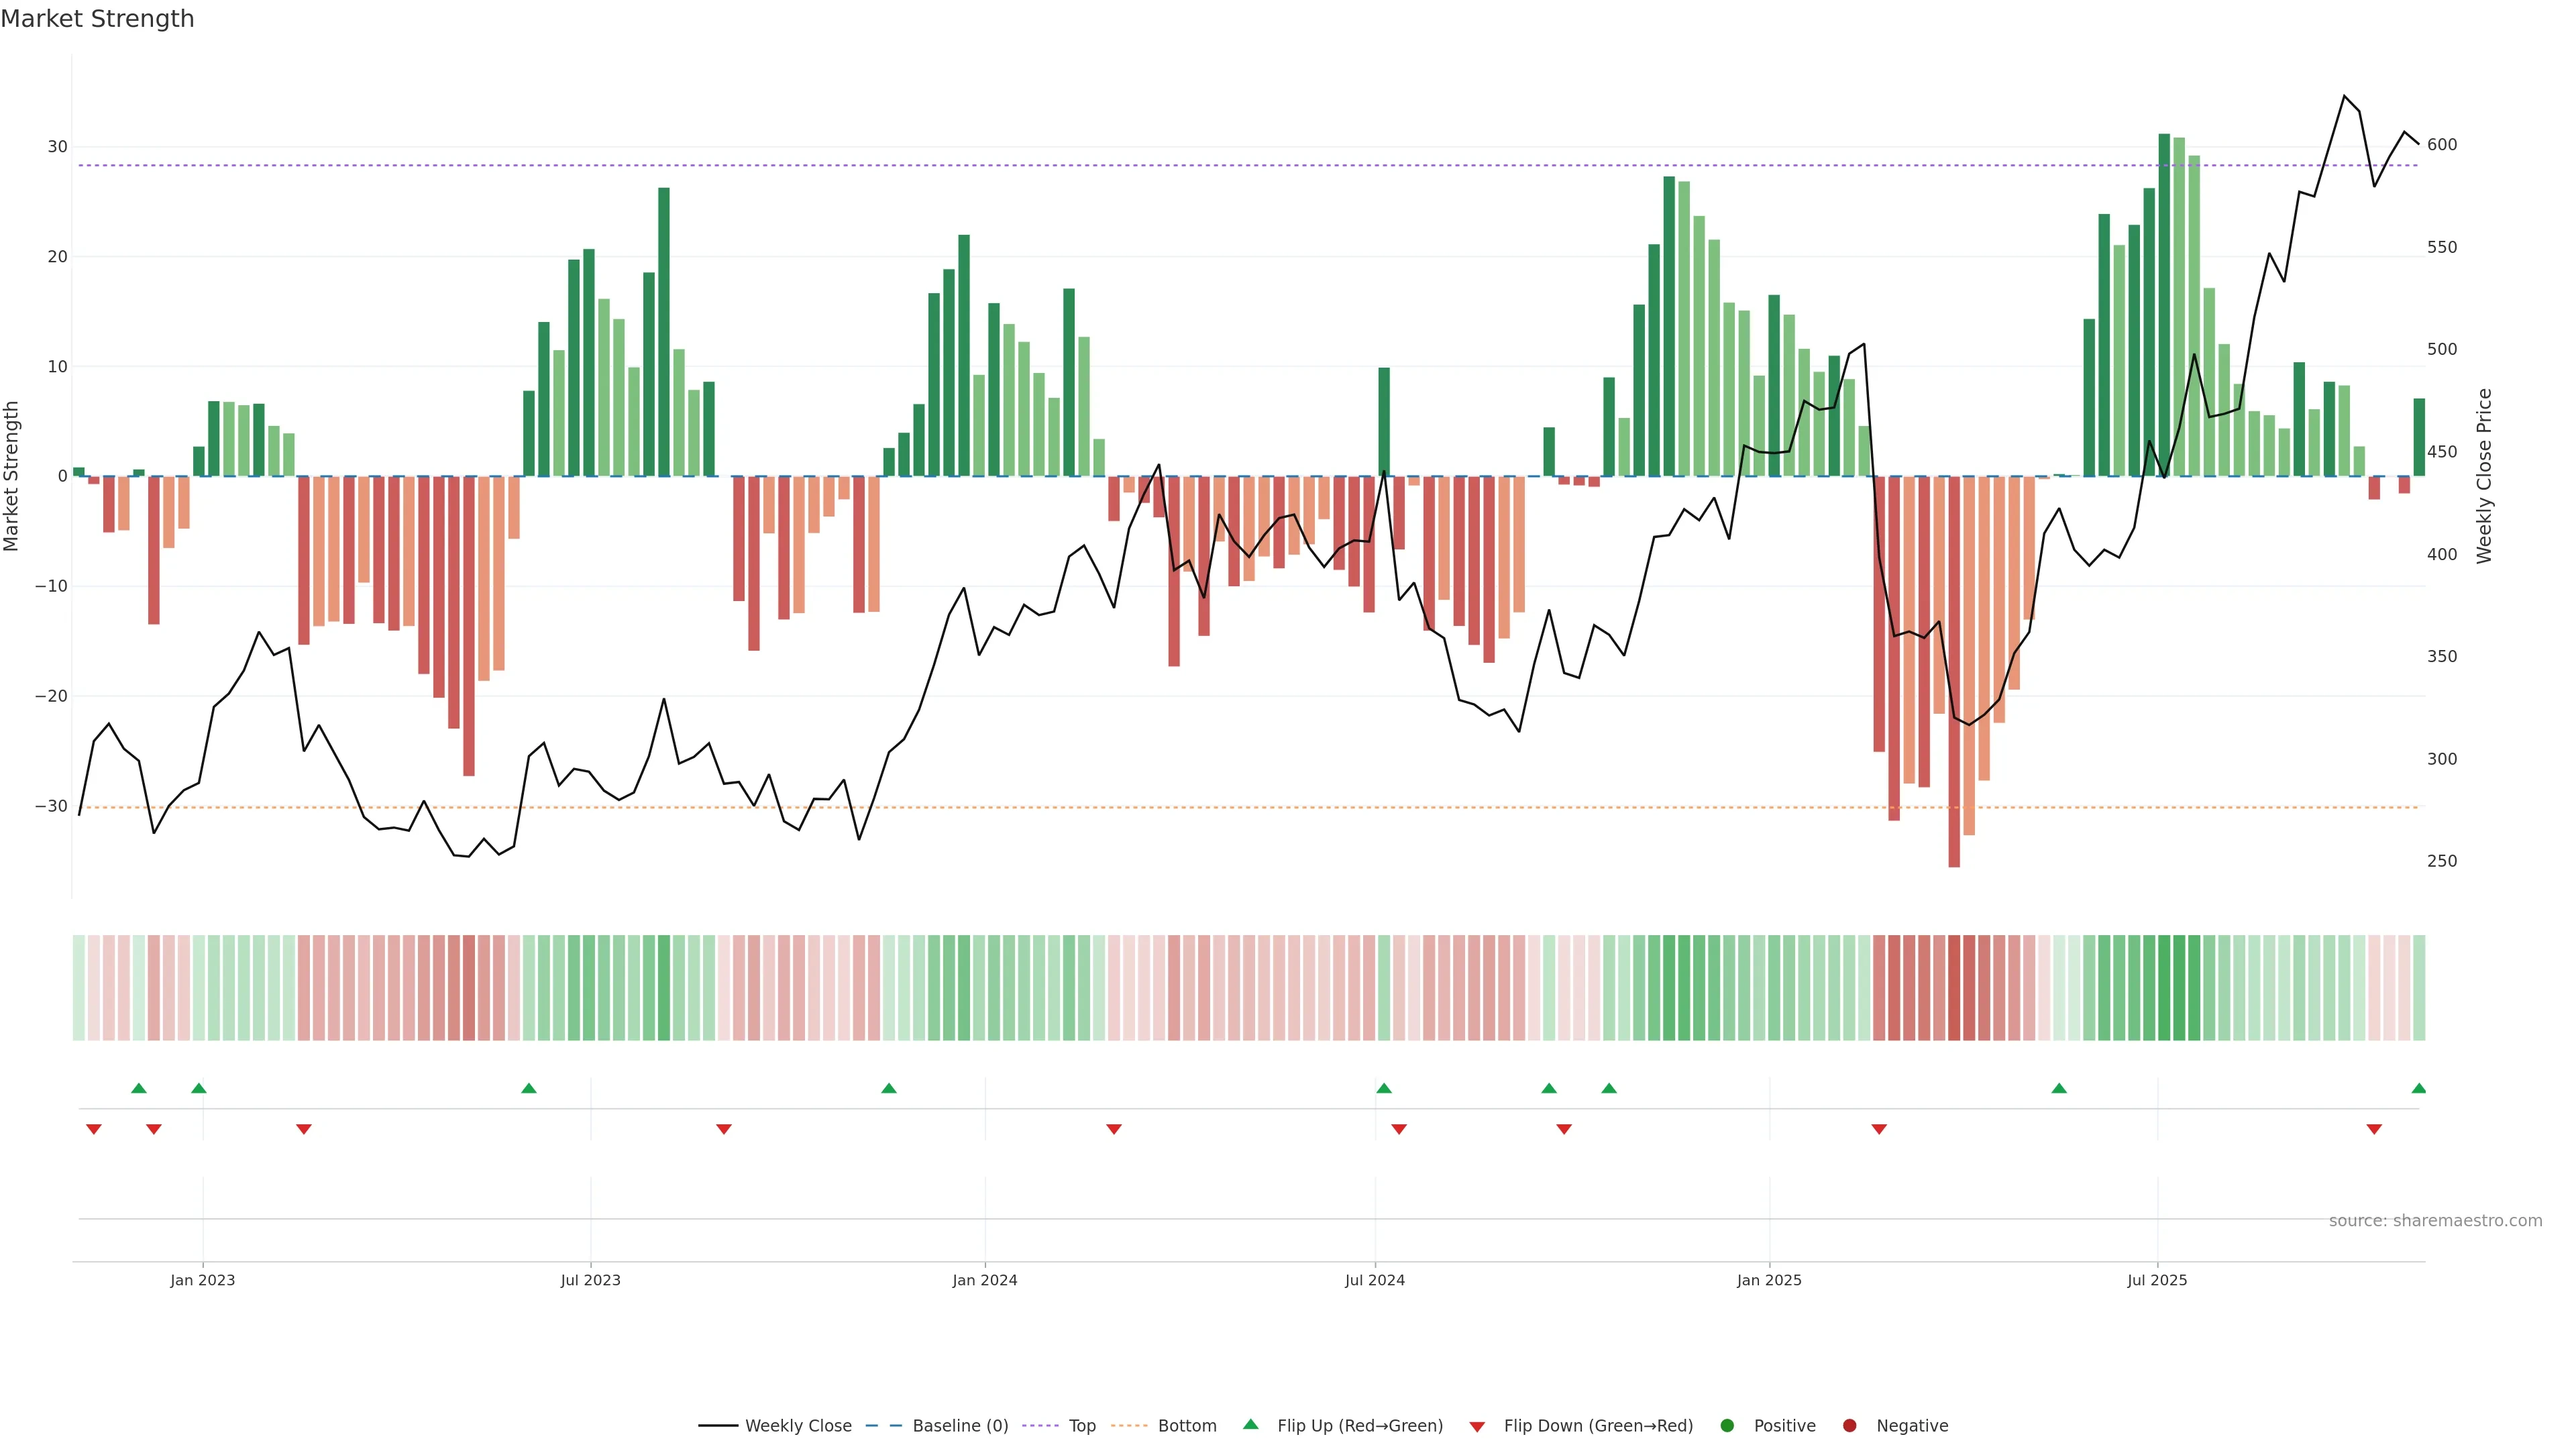Click the red Negative circle legend icon
The image size is (2576, 1449).
(1849, 1425)
